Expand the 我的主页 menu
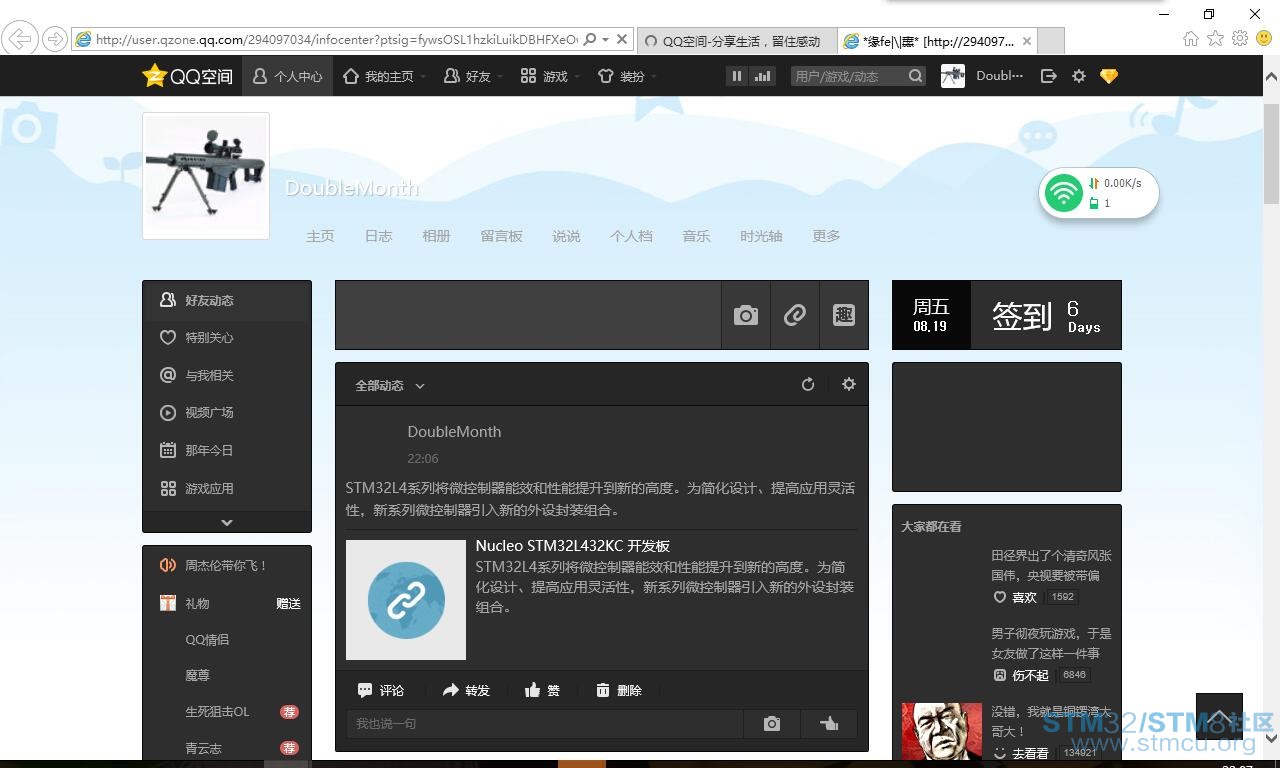The image size is (1280, 768). (x=384, y=76)
